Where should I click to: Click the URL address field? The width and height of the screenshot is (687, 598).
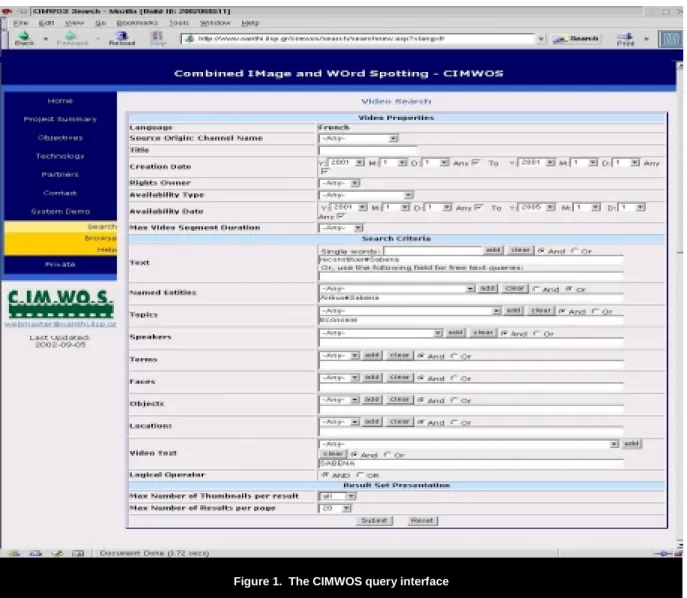point(359,39)
